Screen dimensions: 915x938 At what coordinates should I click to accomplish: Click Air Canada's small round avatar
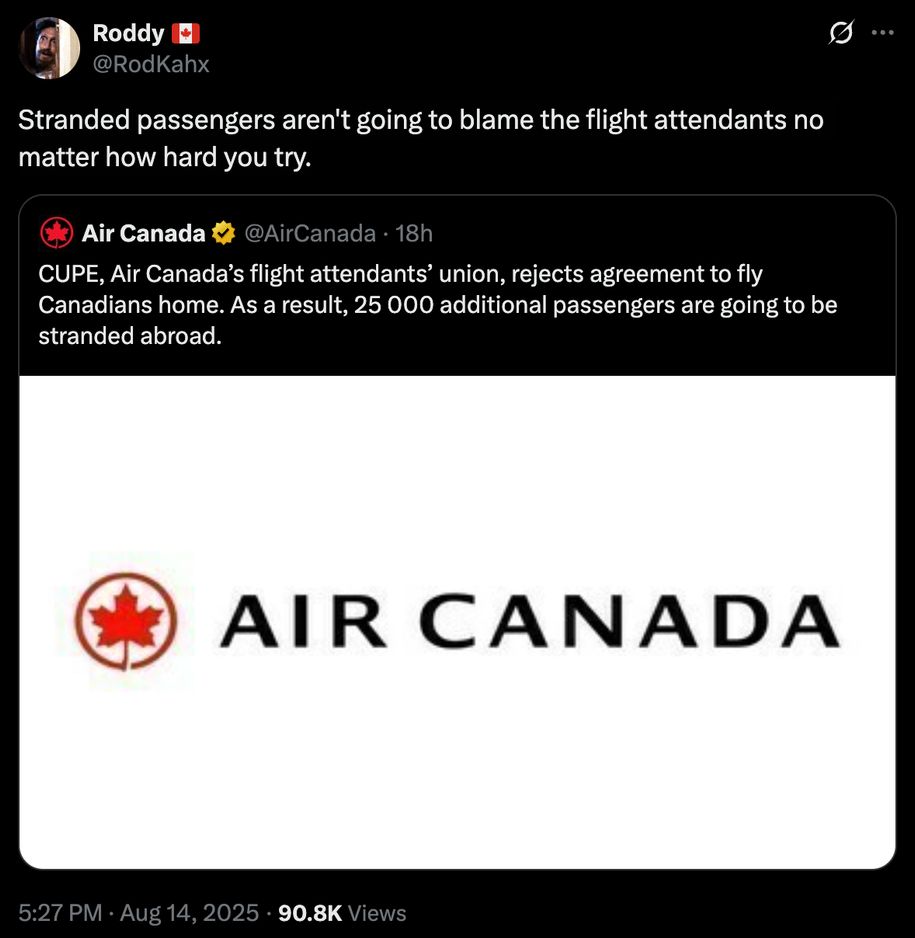[x=55, y=234]
